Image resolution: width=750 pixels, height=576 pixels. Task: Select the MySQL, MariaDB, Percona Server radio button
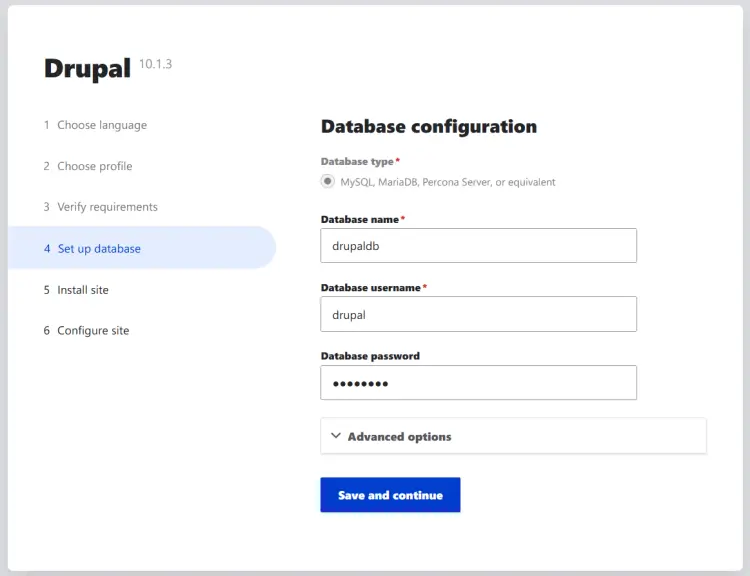click(327, 182)
